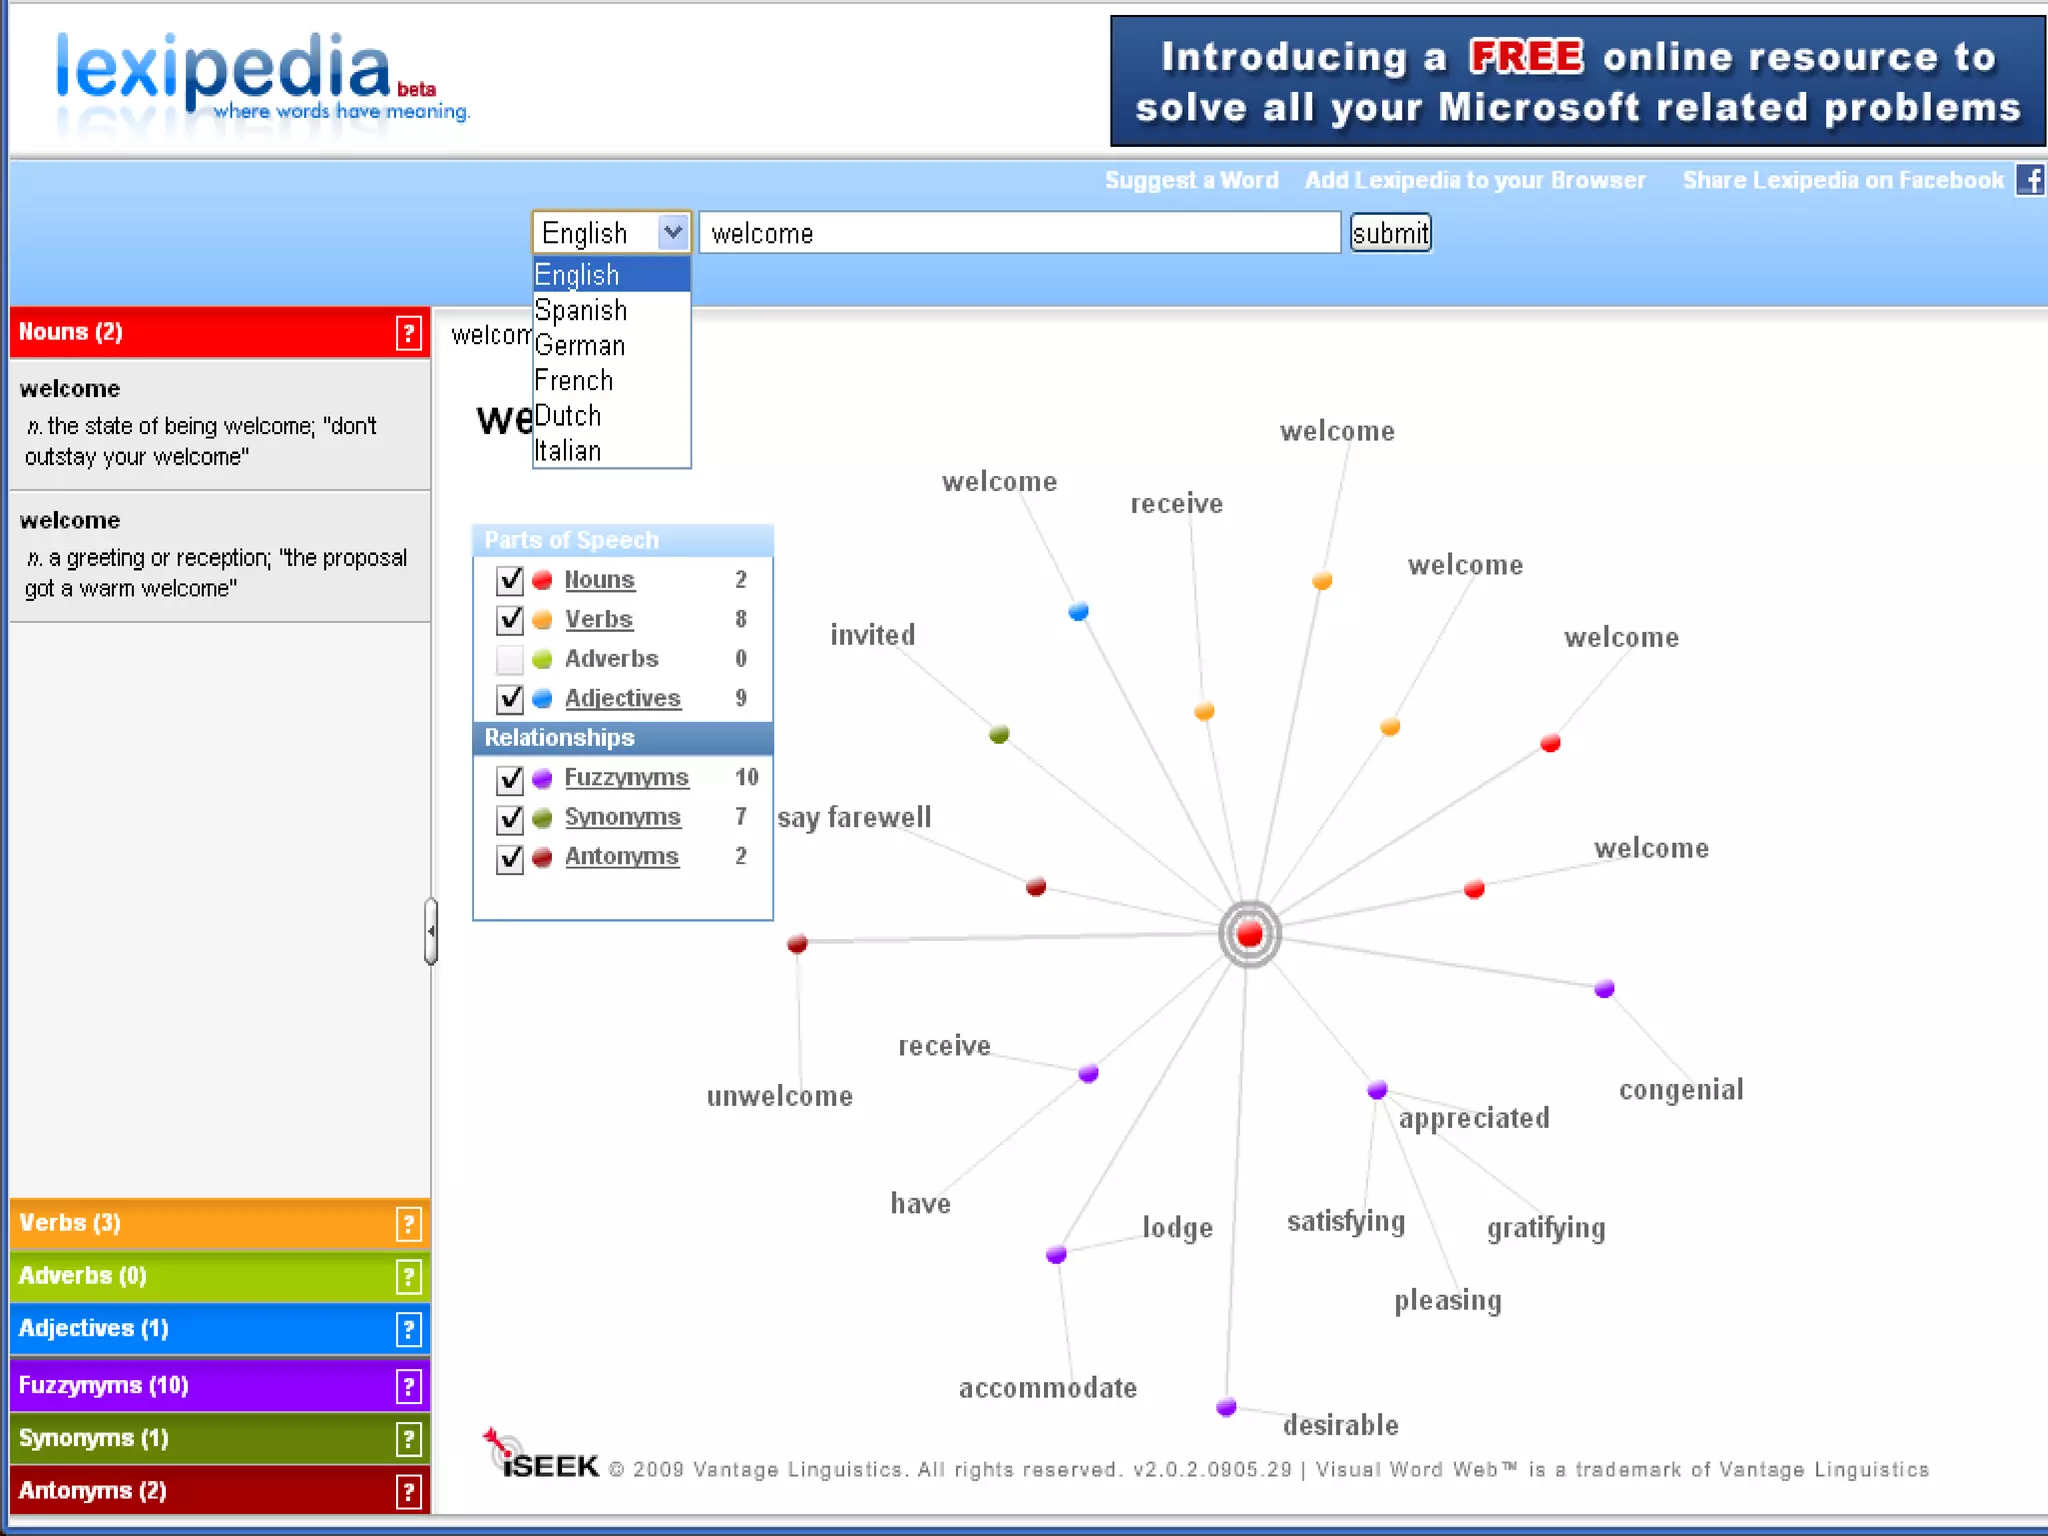Click the central red target node
Viewport: 2048px width, 1536px height.
coord(1249,934)
